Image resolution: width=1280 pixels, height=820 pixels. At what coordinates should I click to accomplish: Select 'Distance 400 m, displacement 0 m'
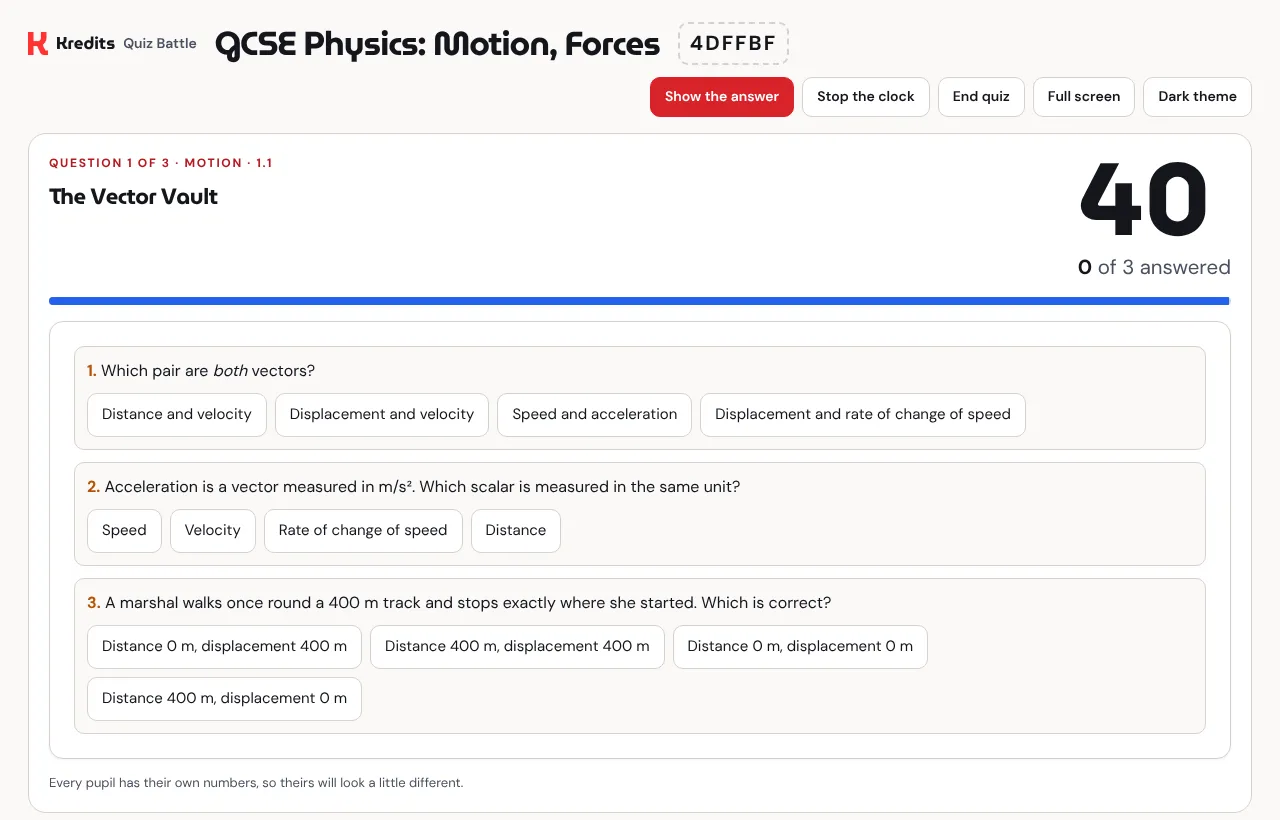(225, 699)
